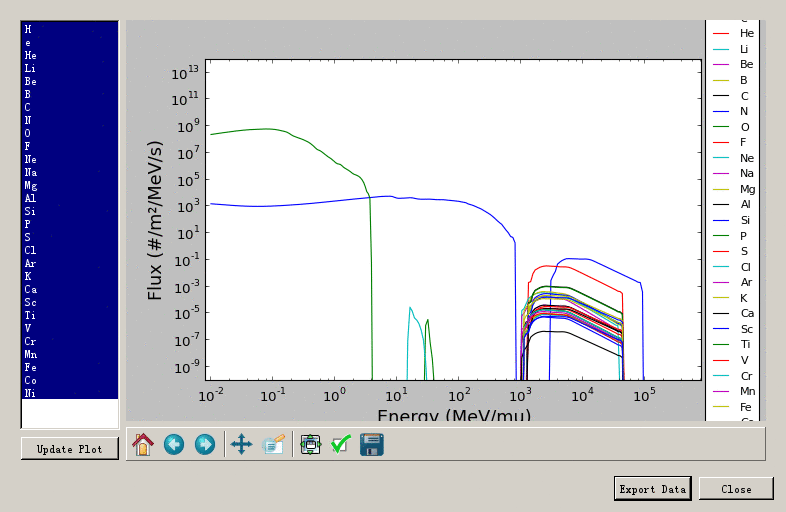Select He in the species list

click(70, 55)
